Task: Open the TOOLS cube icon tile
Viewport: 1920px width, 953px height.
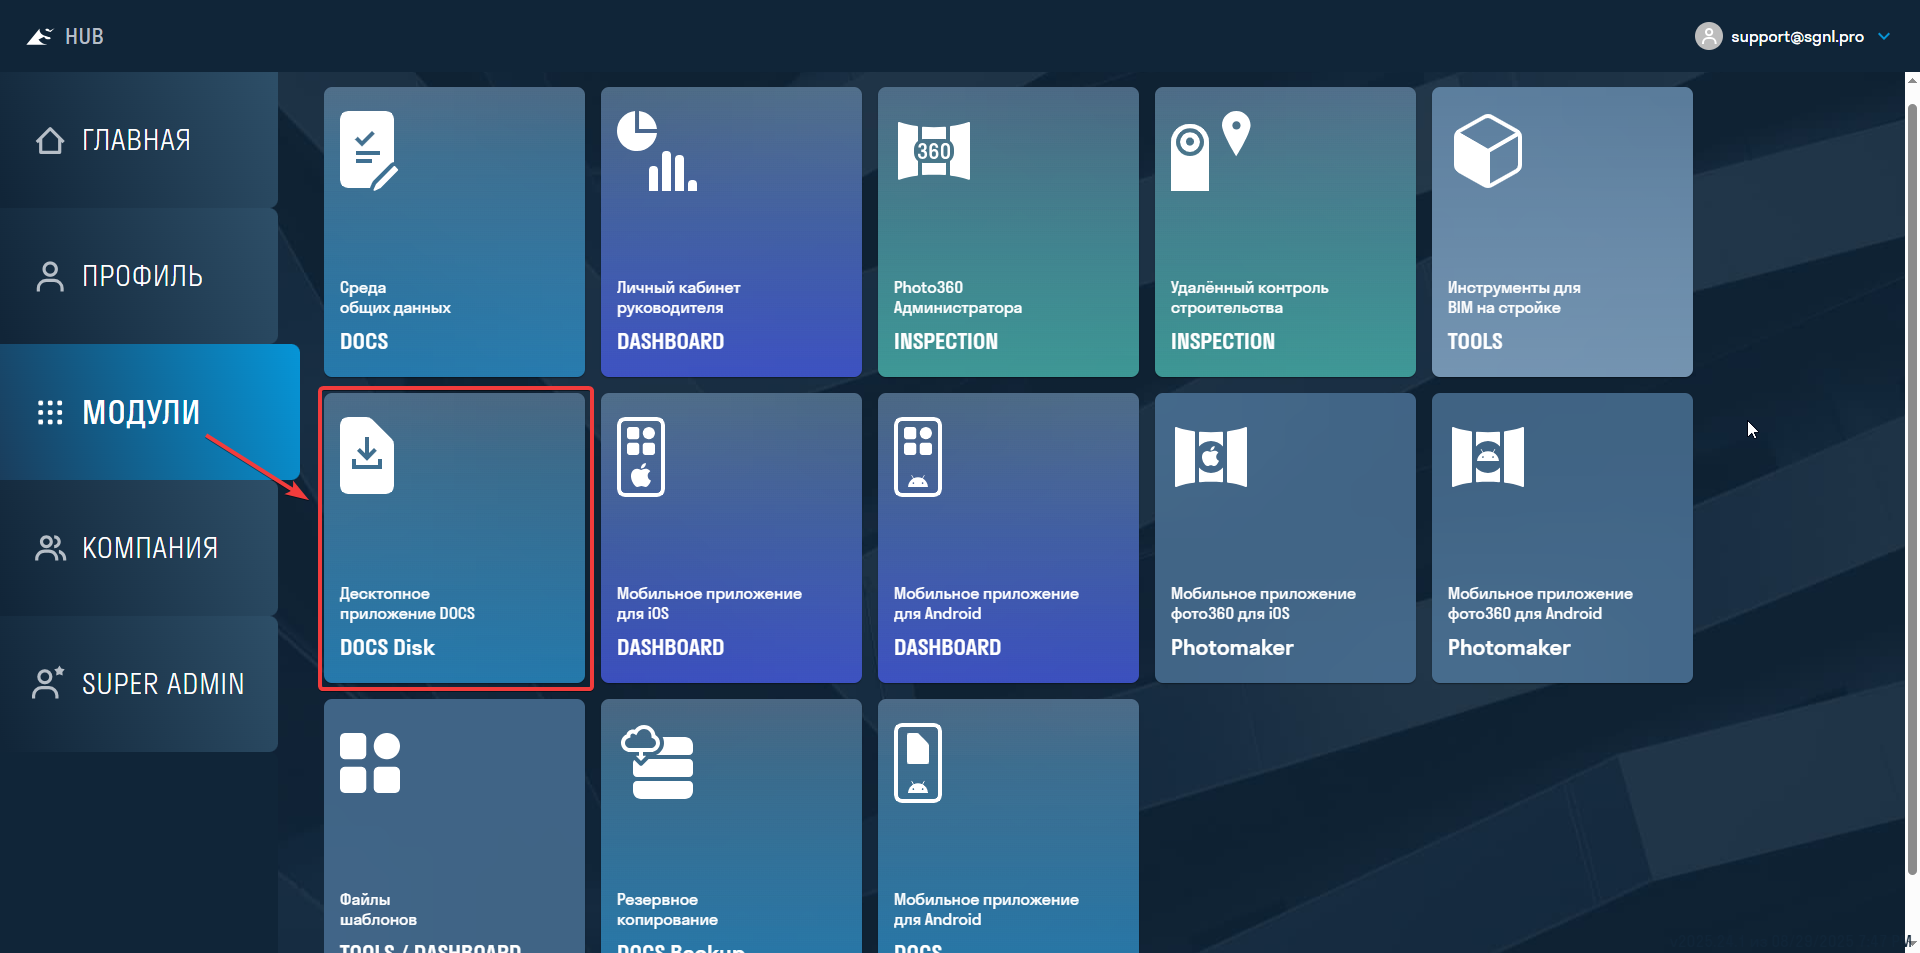Action: coord(1487,151)
